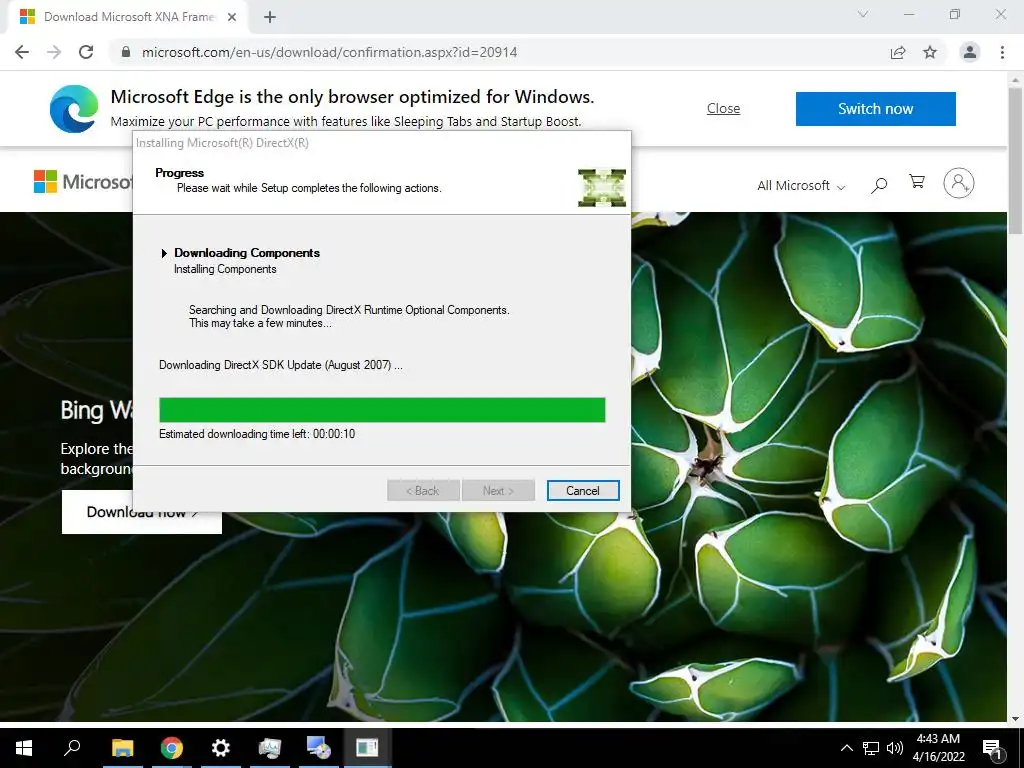Click the scrollbar down arrow
This screenshot has width=1024, height=768.
[x=1015, y=719]
